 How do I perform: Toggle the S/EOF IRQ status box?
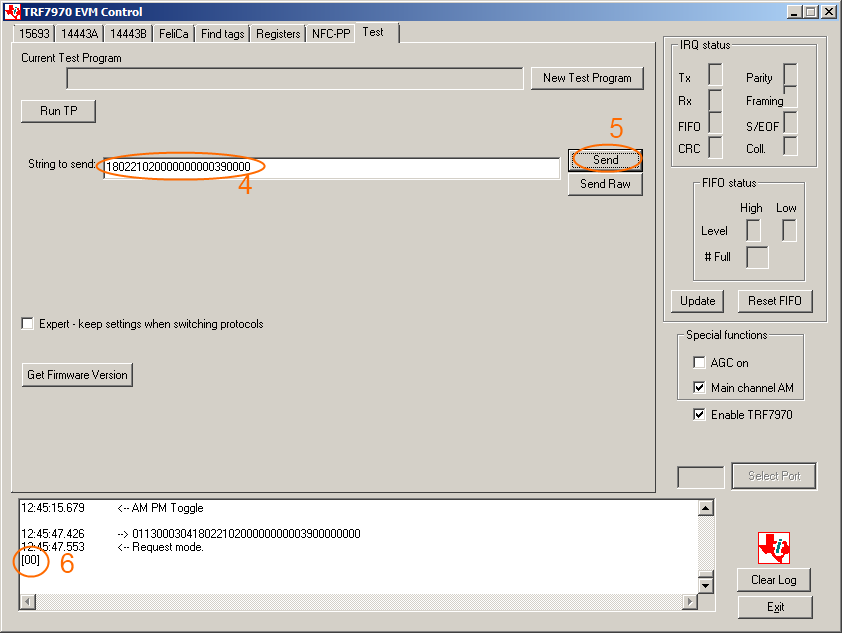coord(790,122)
